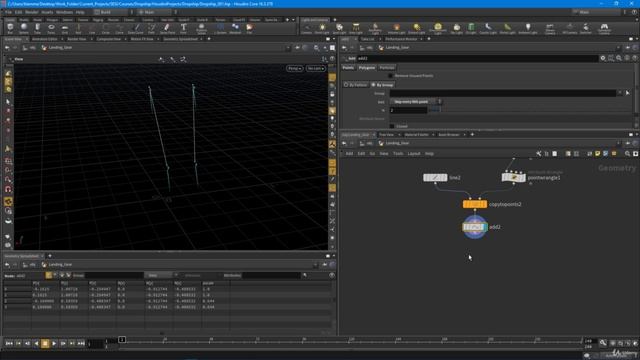Screen dimensions: 640x360
Task: Click the gear icon in parameter pane
Action: [603, 58]
